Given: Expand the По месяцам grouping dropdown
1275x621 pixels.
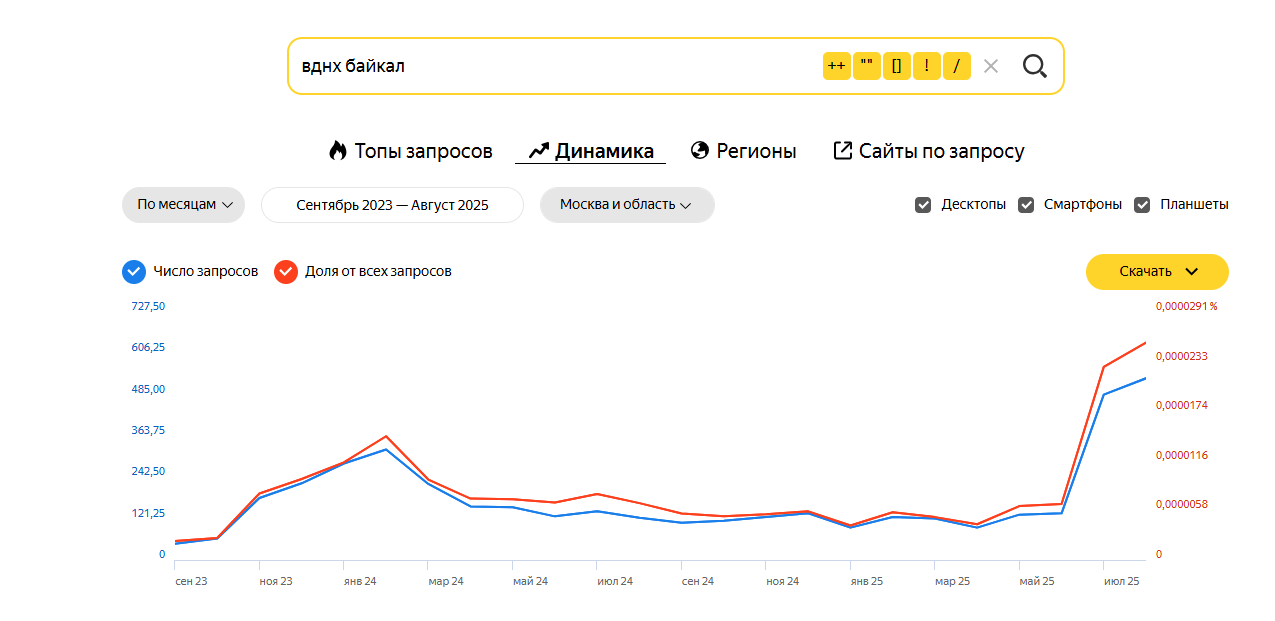Looking at the screenshot, I should coord(183,204).
